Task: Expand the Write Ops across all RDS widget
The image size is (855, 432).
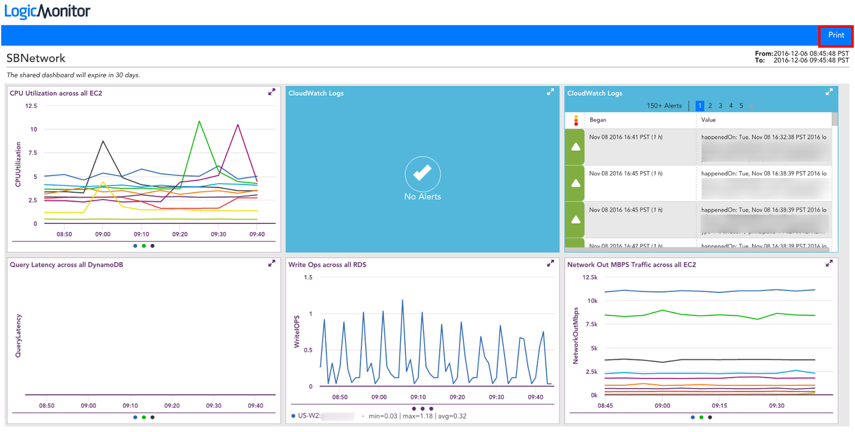Action: coord(550,263)
